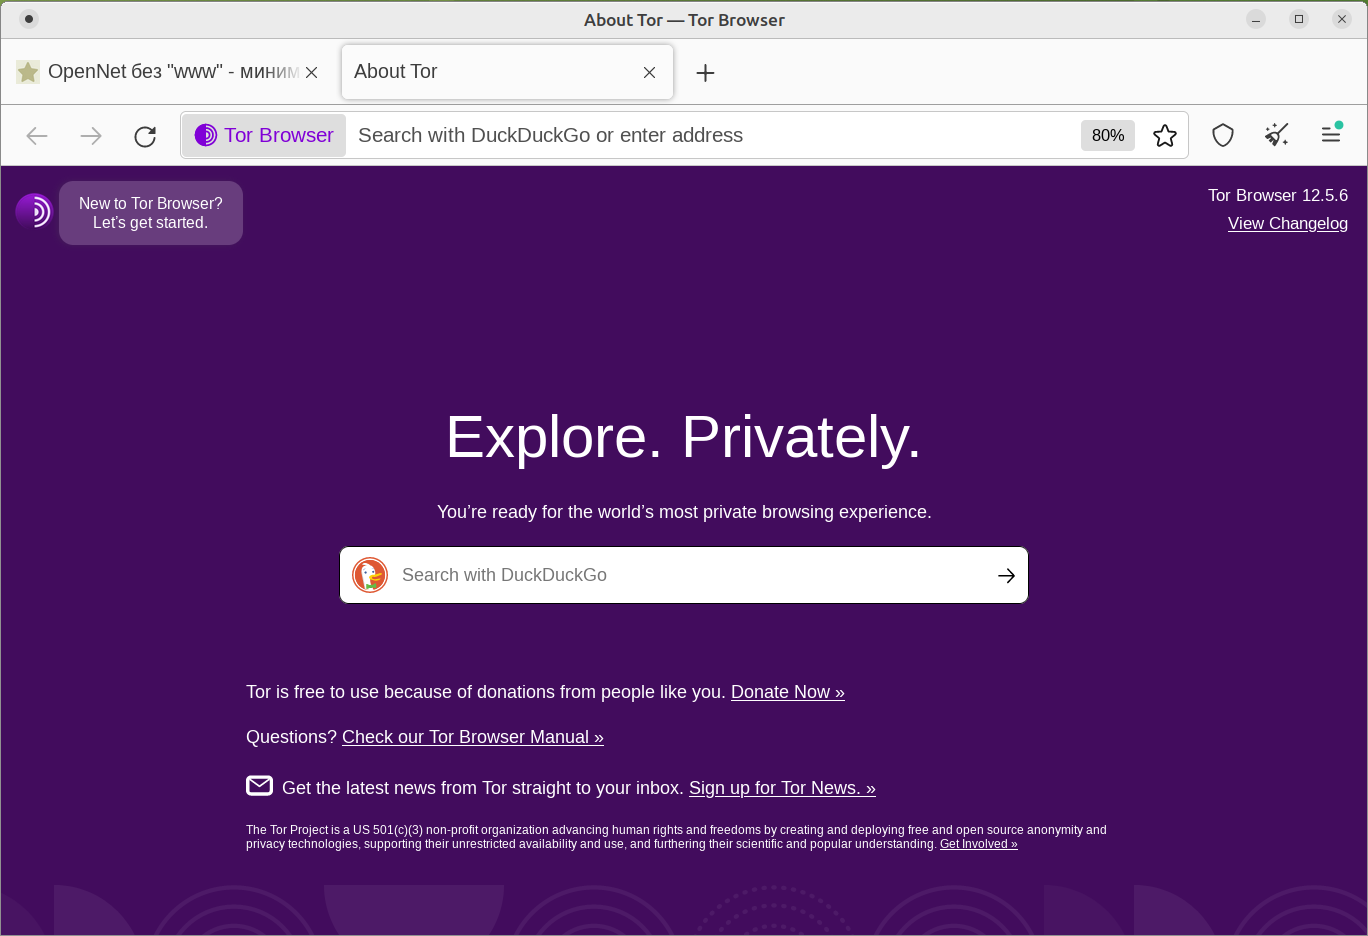1368x936 pixels.
Task: Click the Tor onion logo on the page
Action: coord(33,211)
